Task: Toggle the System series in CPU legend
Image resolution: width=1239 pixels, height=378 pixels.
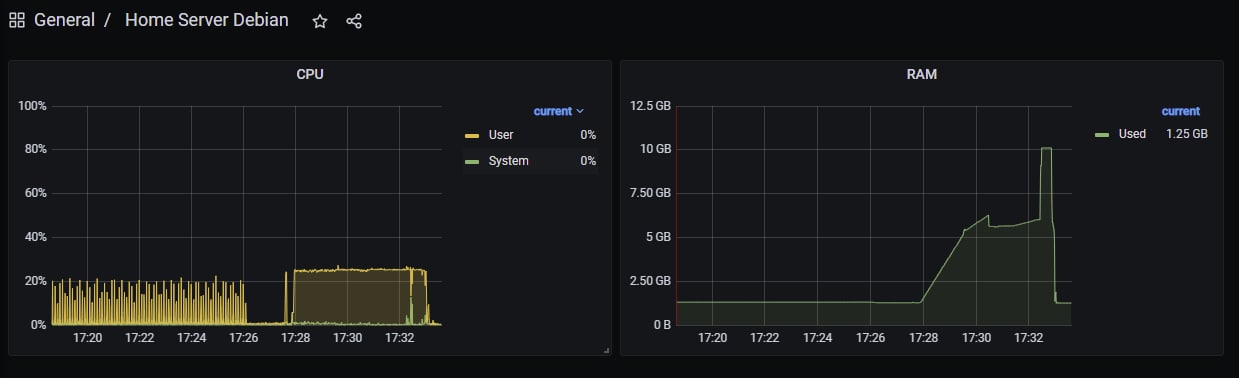Action: [x=508, y=160]
